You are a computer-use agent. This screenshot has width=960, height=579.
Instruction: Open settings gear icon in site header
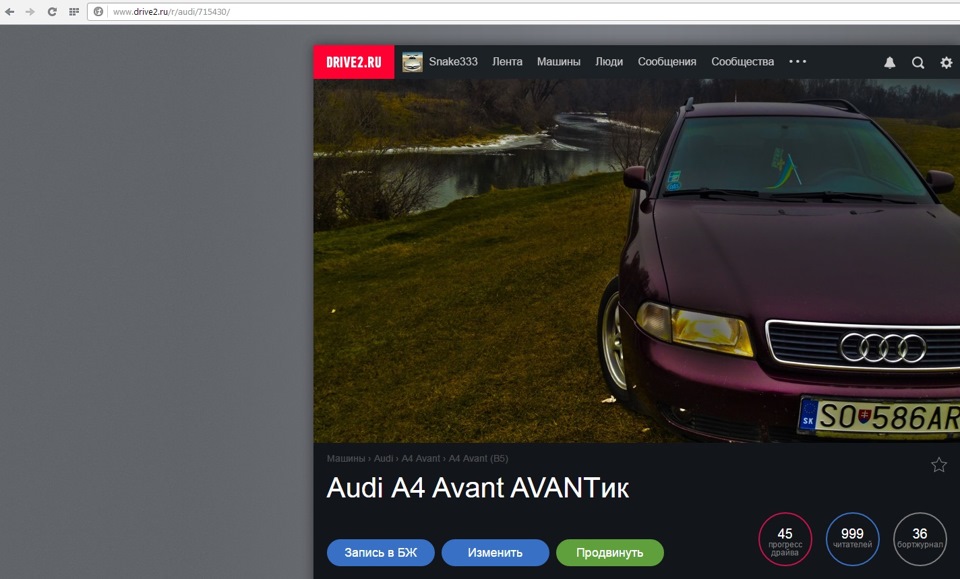pyautogui.click(x=947, y=62)
